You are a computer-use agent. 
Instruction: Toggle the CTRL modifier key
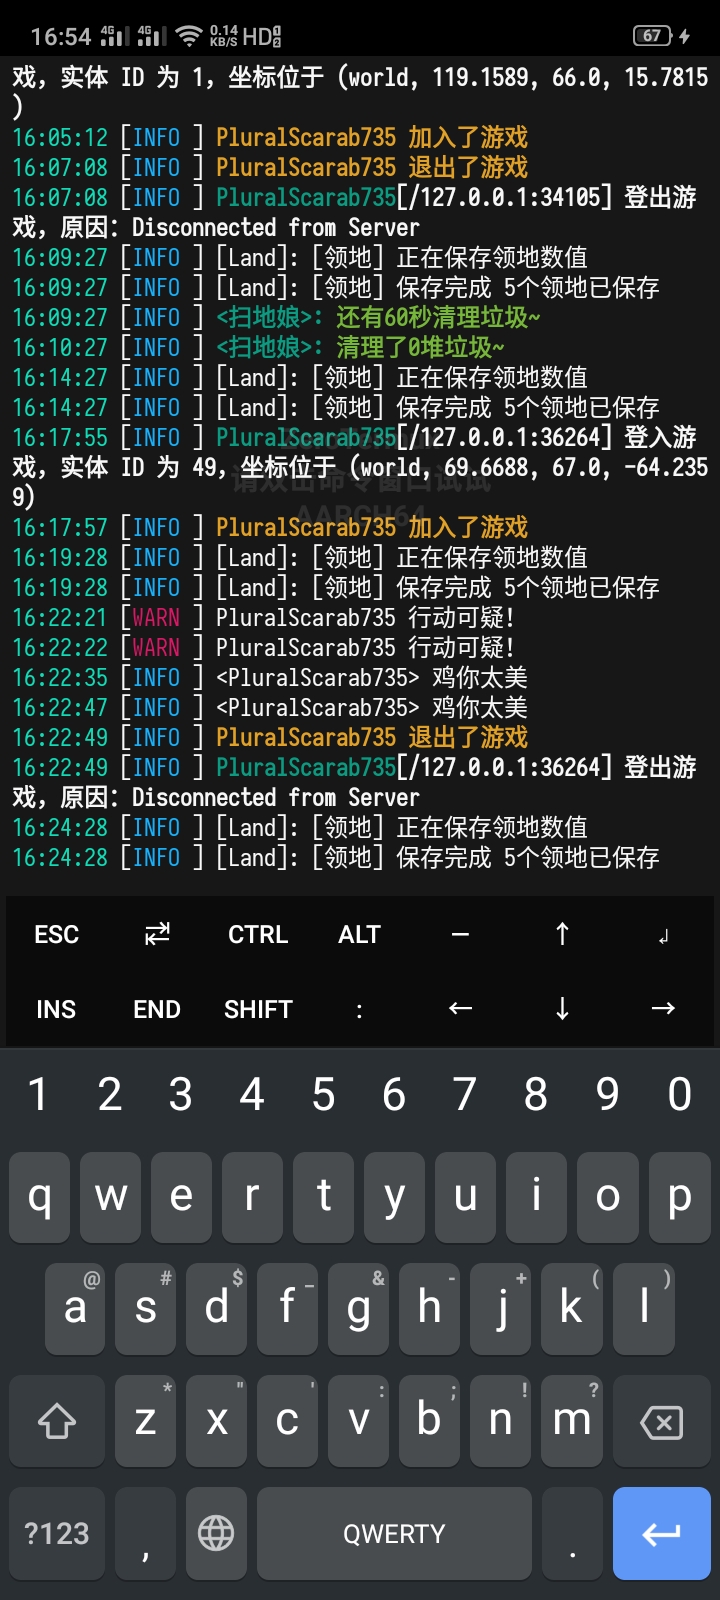point(258,934)
